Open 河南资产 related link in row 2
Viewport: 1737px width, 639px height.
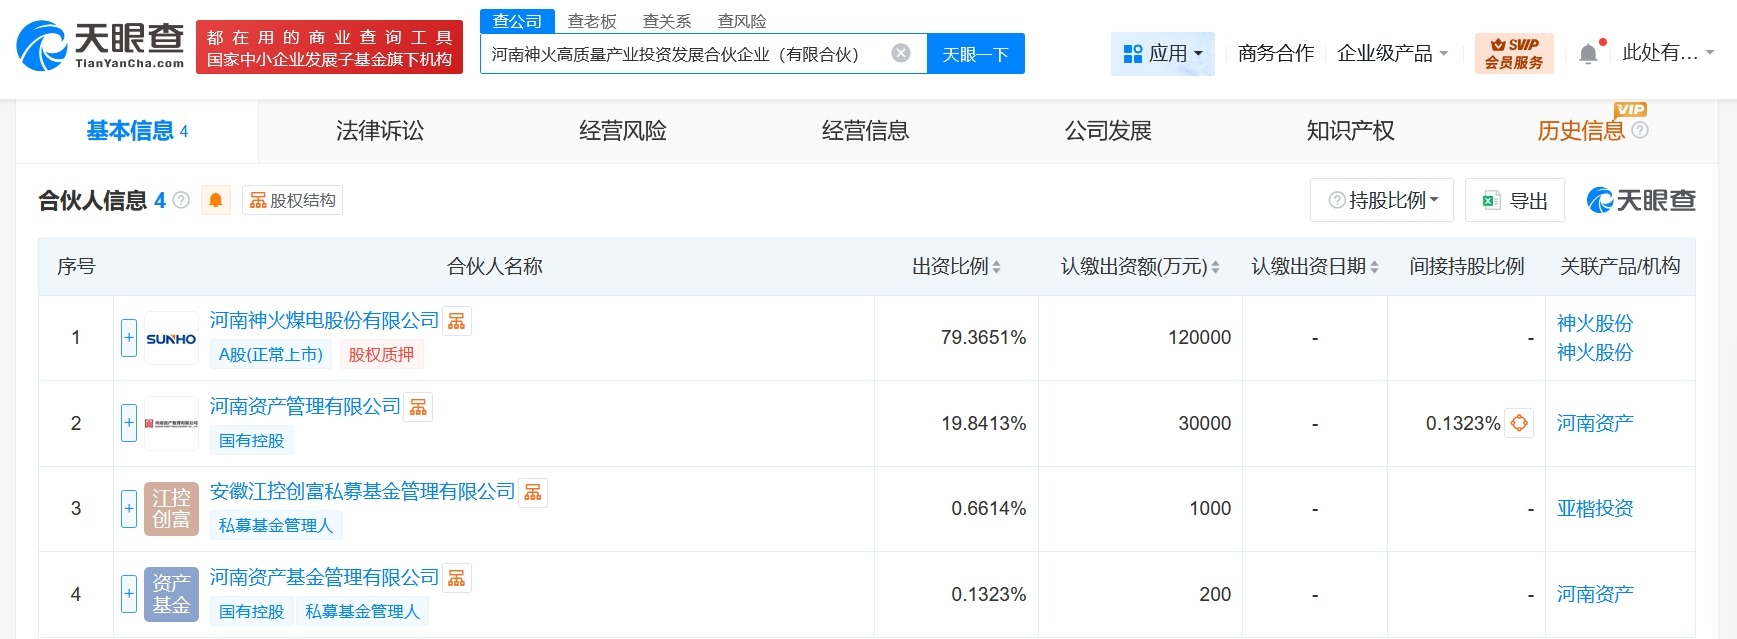1595,423
